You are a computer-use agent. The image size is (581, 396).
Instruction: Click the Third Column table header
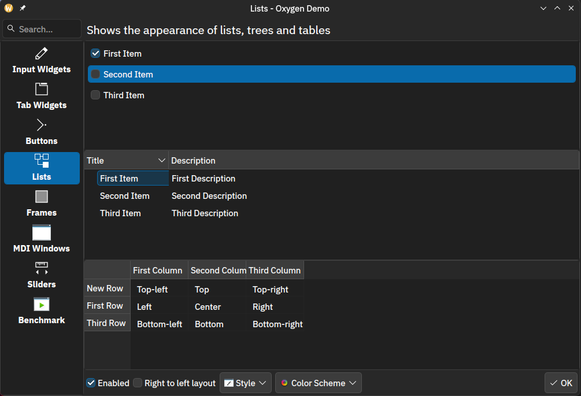coord(275,270)
